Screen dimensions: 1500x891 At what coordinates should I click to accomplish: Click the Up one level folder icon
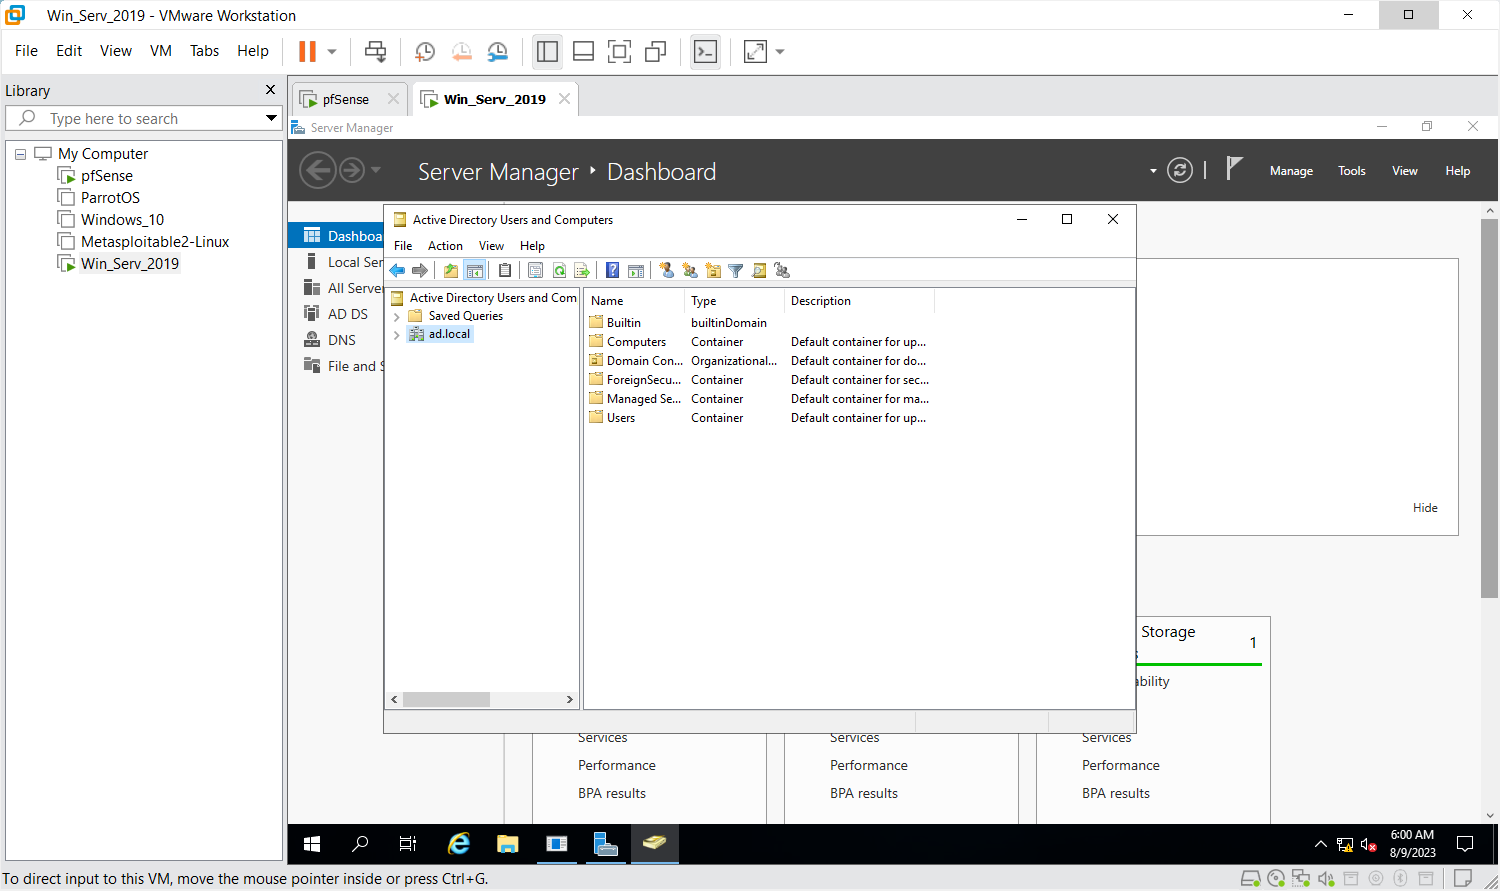(x=451, y=270)
